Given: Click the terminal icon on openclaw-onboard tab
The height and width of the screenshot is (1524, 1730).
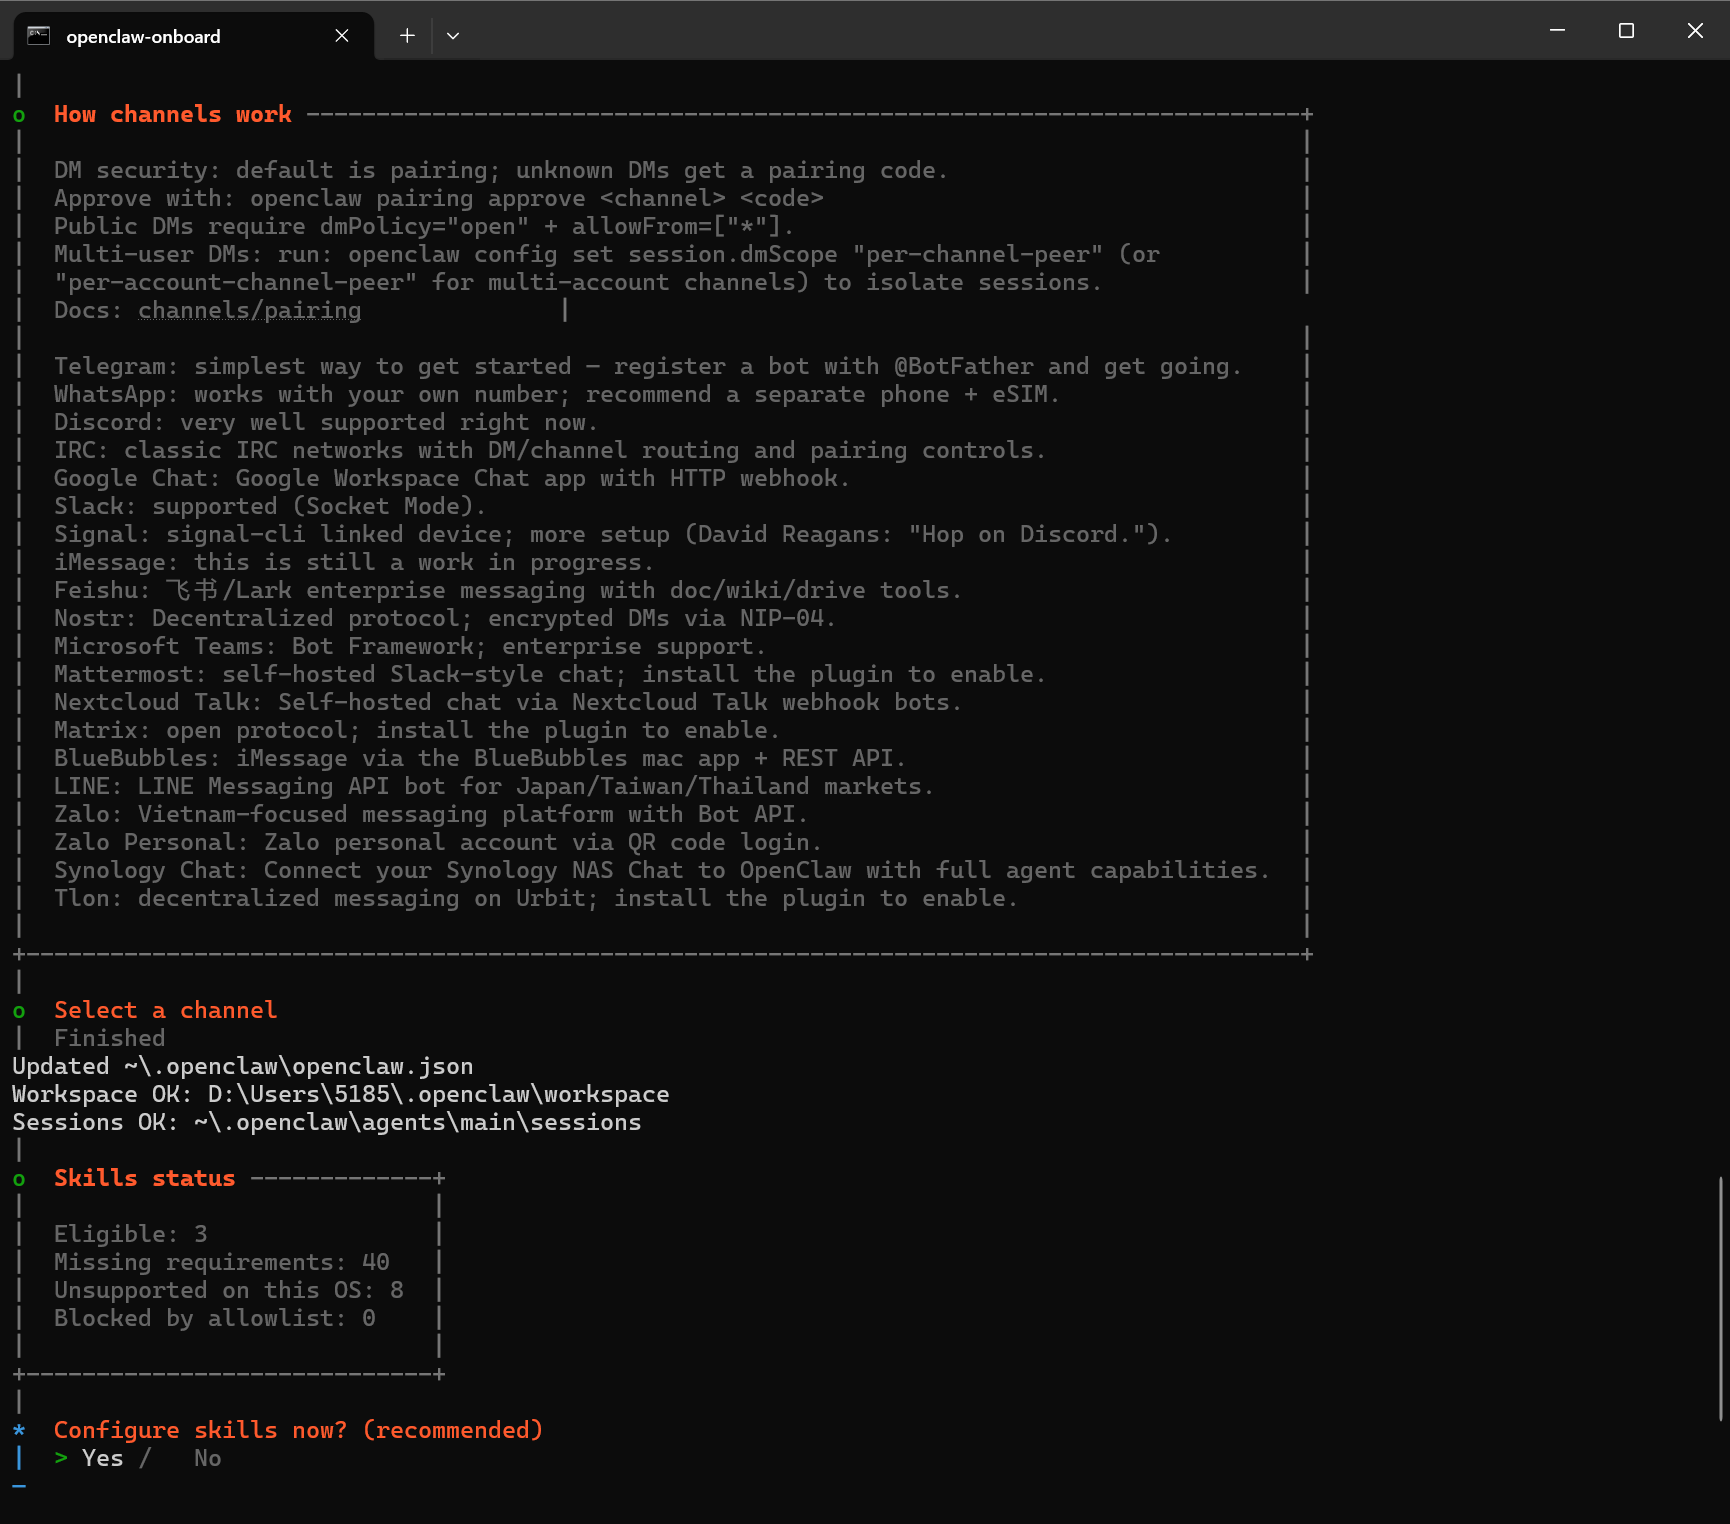Looking at the screenshot, I should [x=38, y=36].
